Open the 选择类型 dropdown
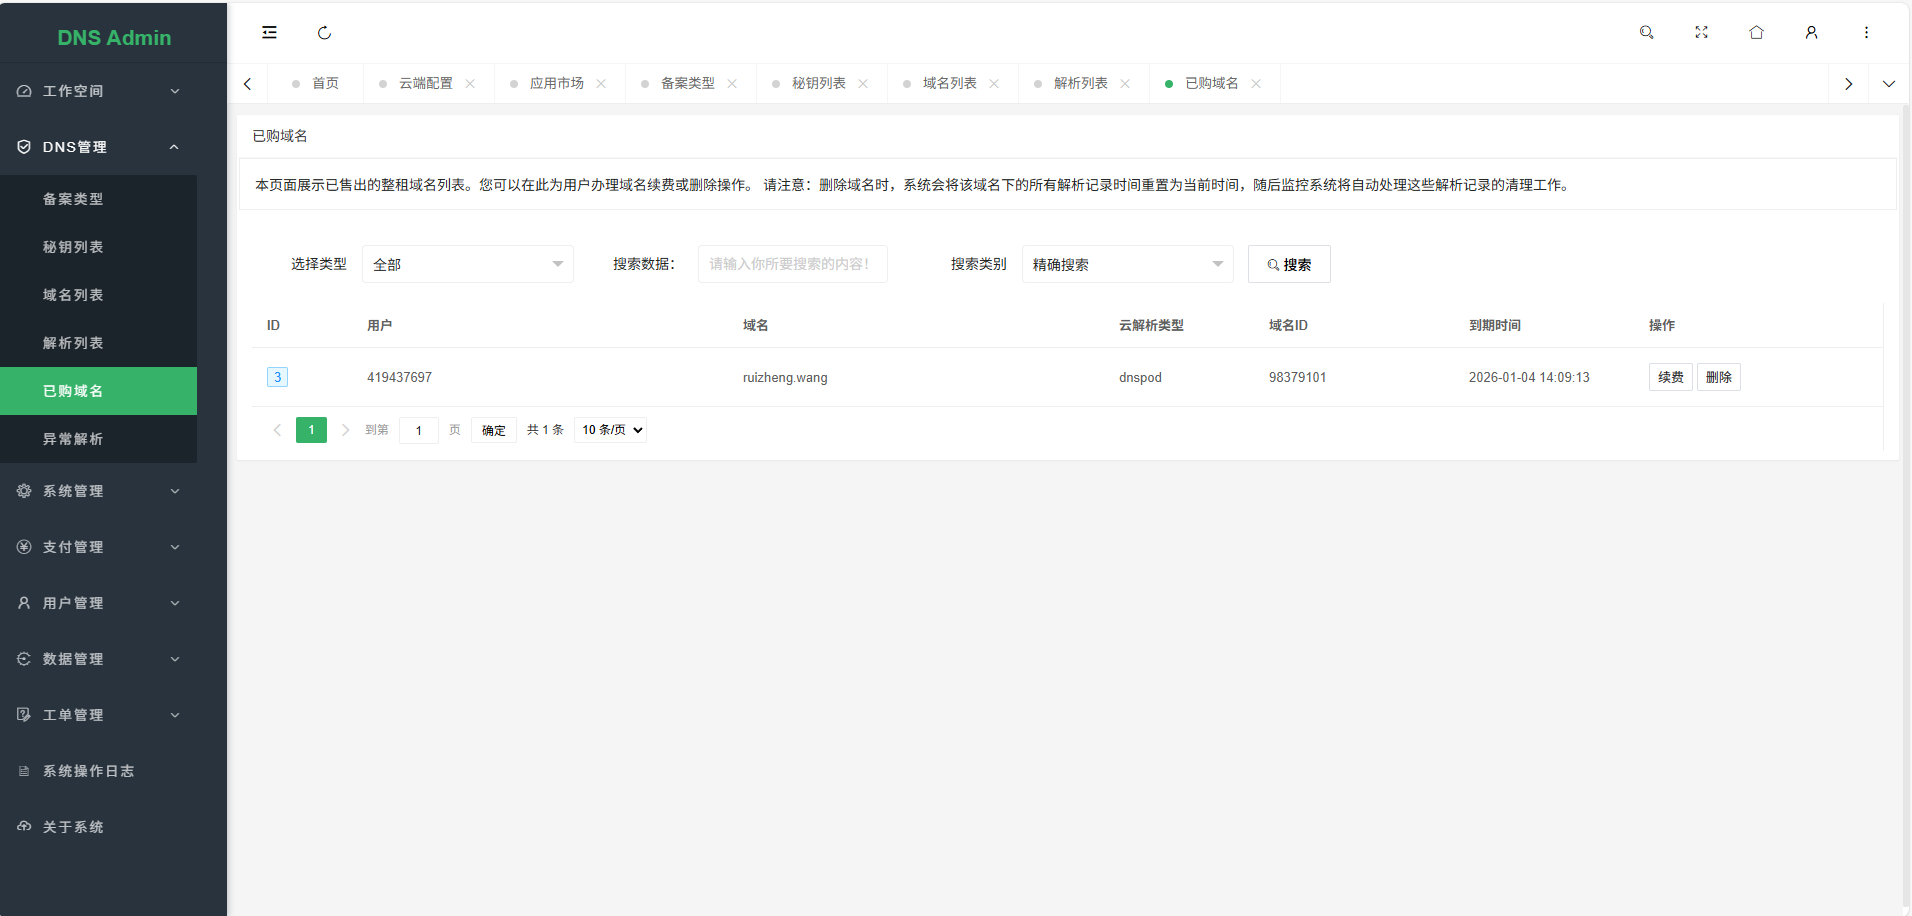Screen dimensions: 1912x916 tap(467, 264)
